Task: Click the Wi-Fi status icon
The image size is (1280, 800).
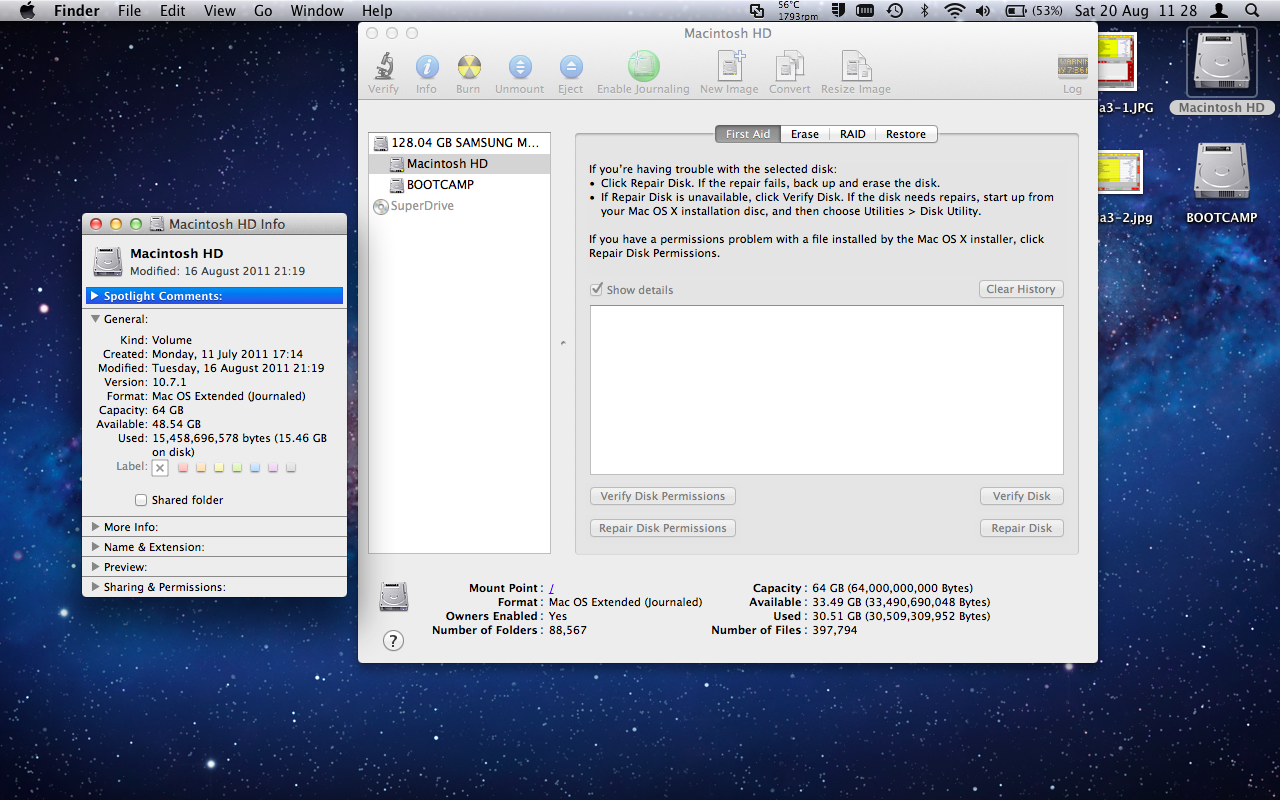Action: point(955,11)
